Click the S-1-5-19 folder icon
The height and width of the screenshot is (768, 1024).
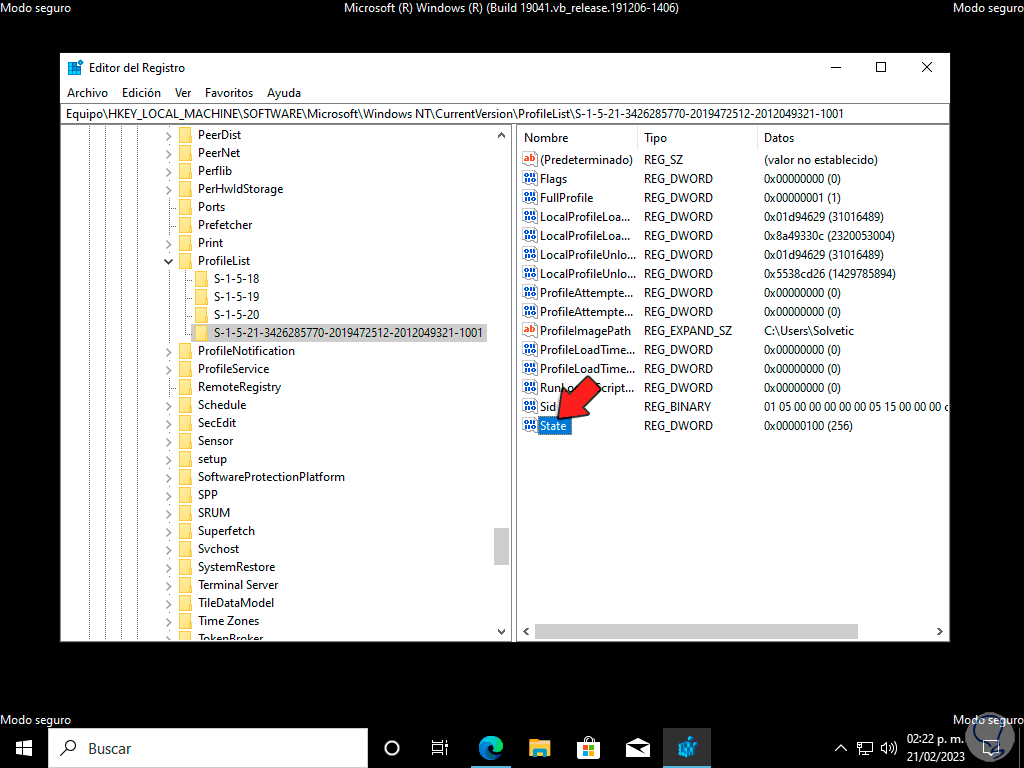[201, 296]
